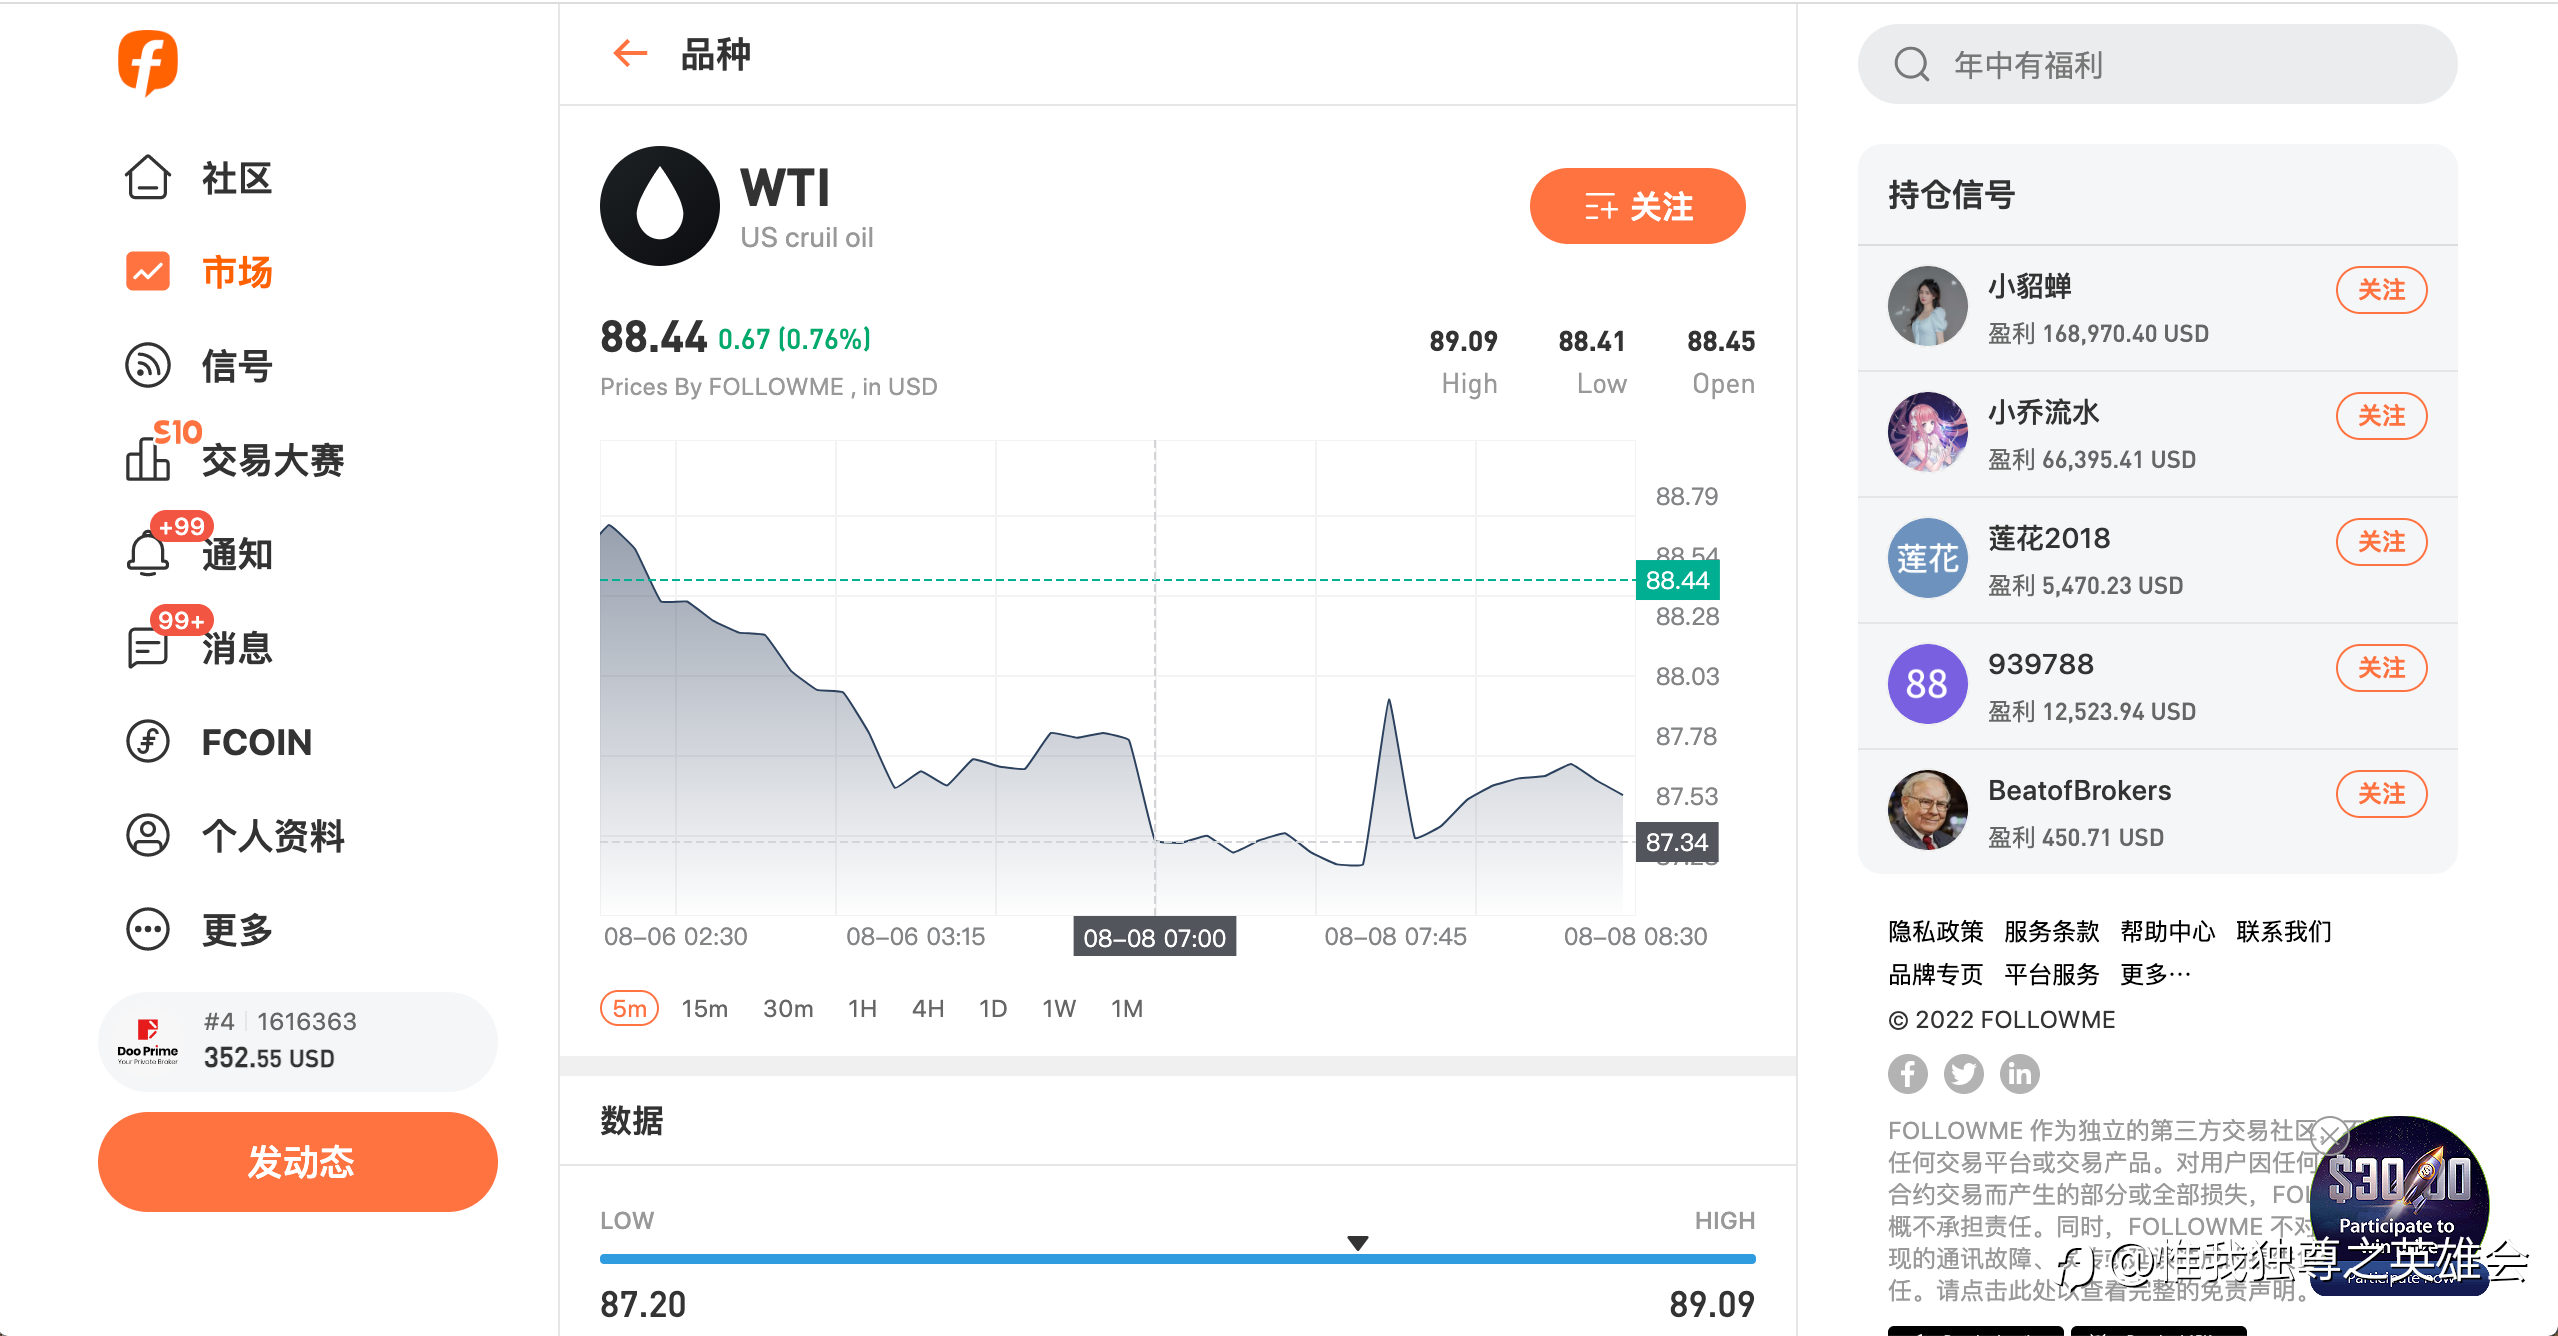Click the 小貂蝉 trader name
Viewport: 2558px width, 1336px height.
2029,287
